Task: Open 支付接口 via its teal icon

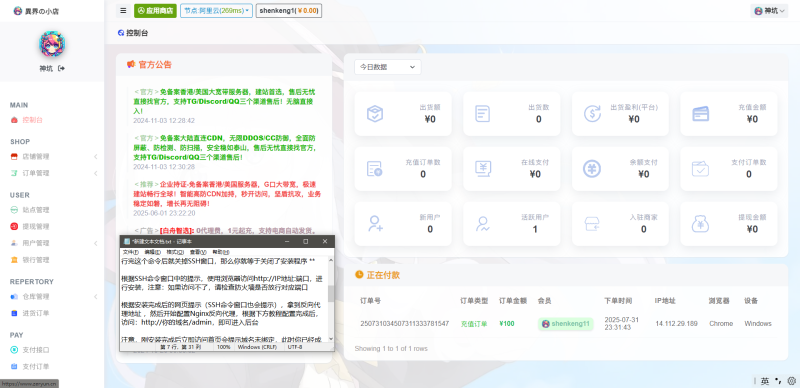Action: (14, 350)
